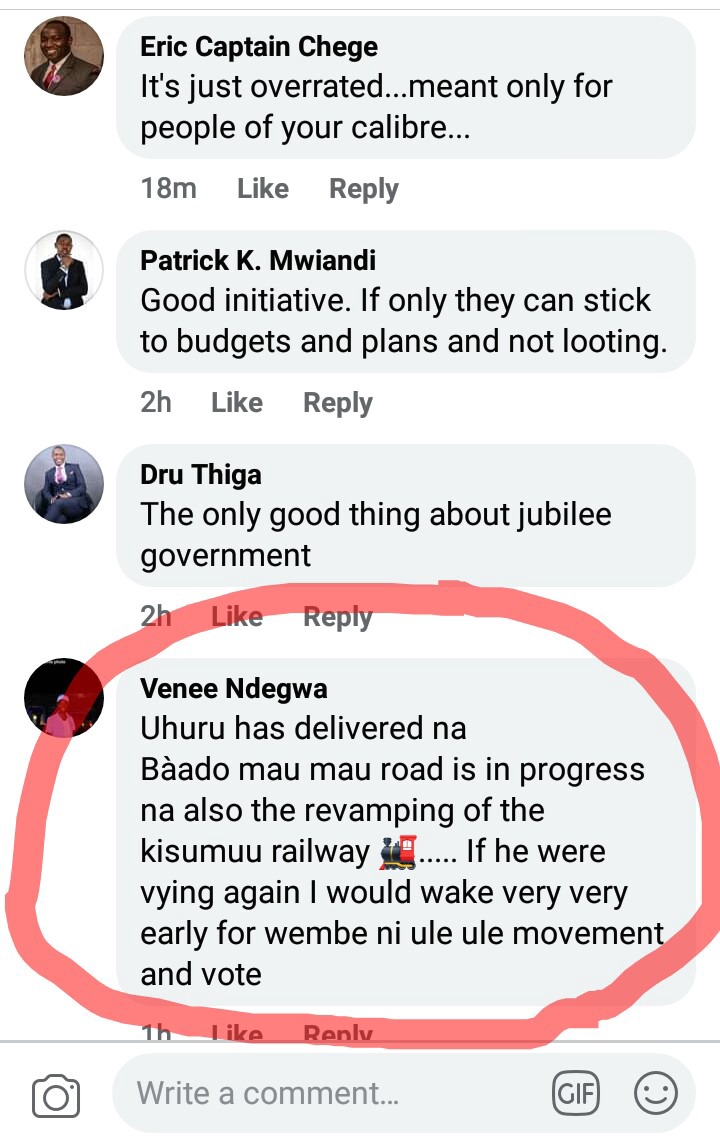
Task: Click the Write a comment field
Action: 403,1093
